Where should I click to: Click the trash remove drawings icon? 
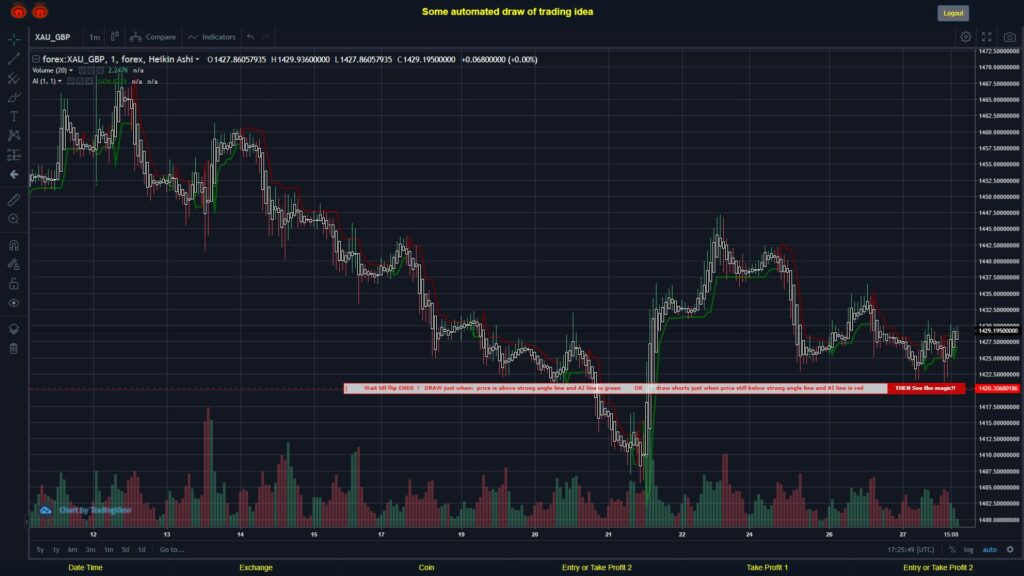point(14,348)
